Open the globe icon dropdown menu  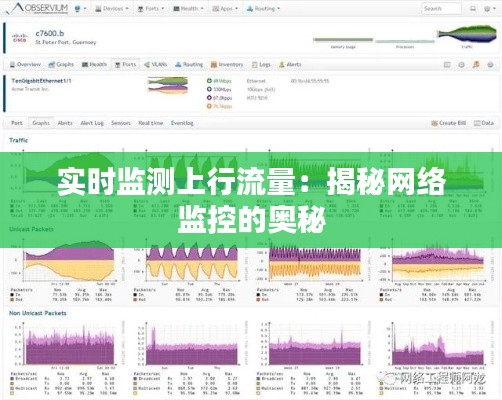(80, 9)
